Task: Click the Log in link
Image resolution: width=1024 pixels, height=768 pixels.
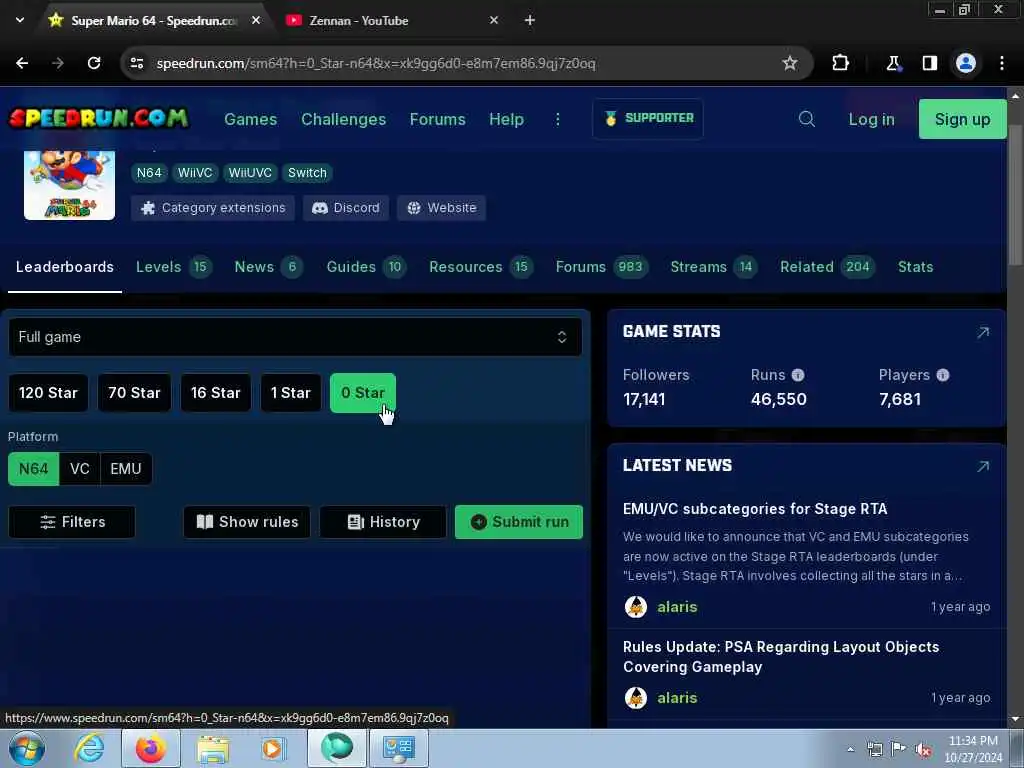Action: click(x=871, y=119)
